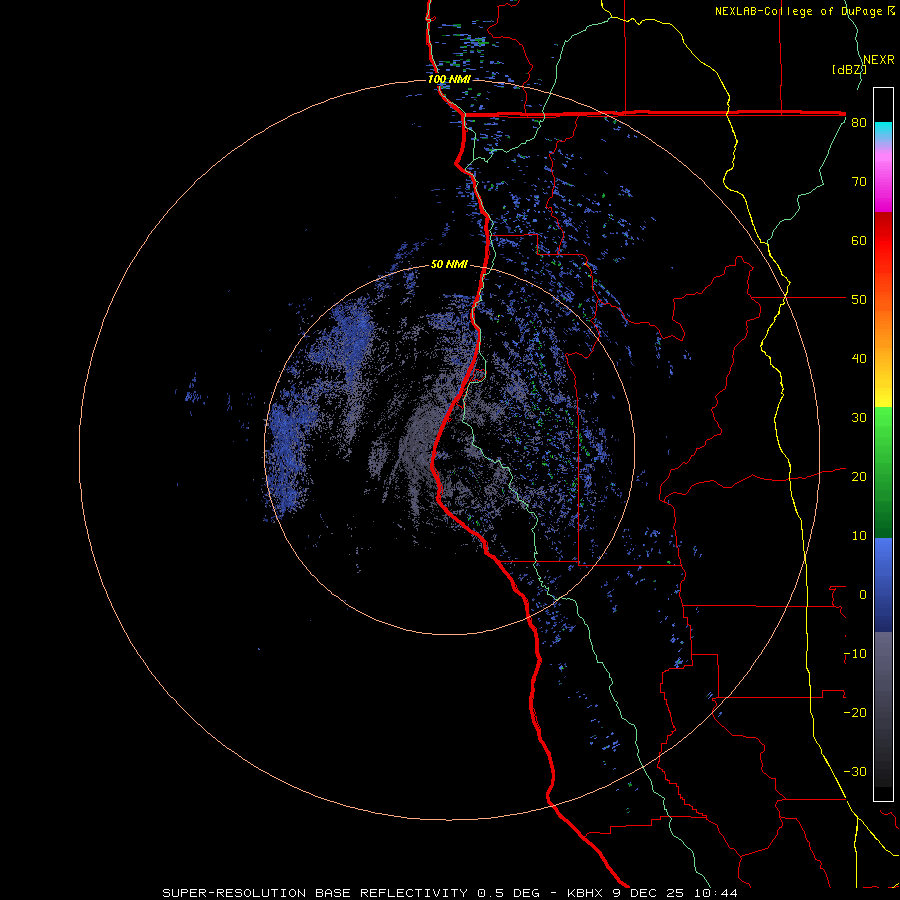Click the -10 value on the dBZ scale
The height and width of the screenshot is (900, 900).
pyautogui.click(x=855, y=654)
